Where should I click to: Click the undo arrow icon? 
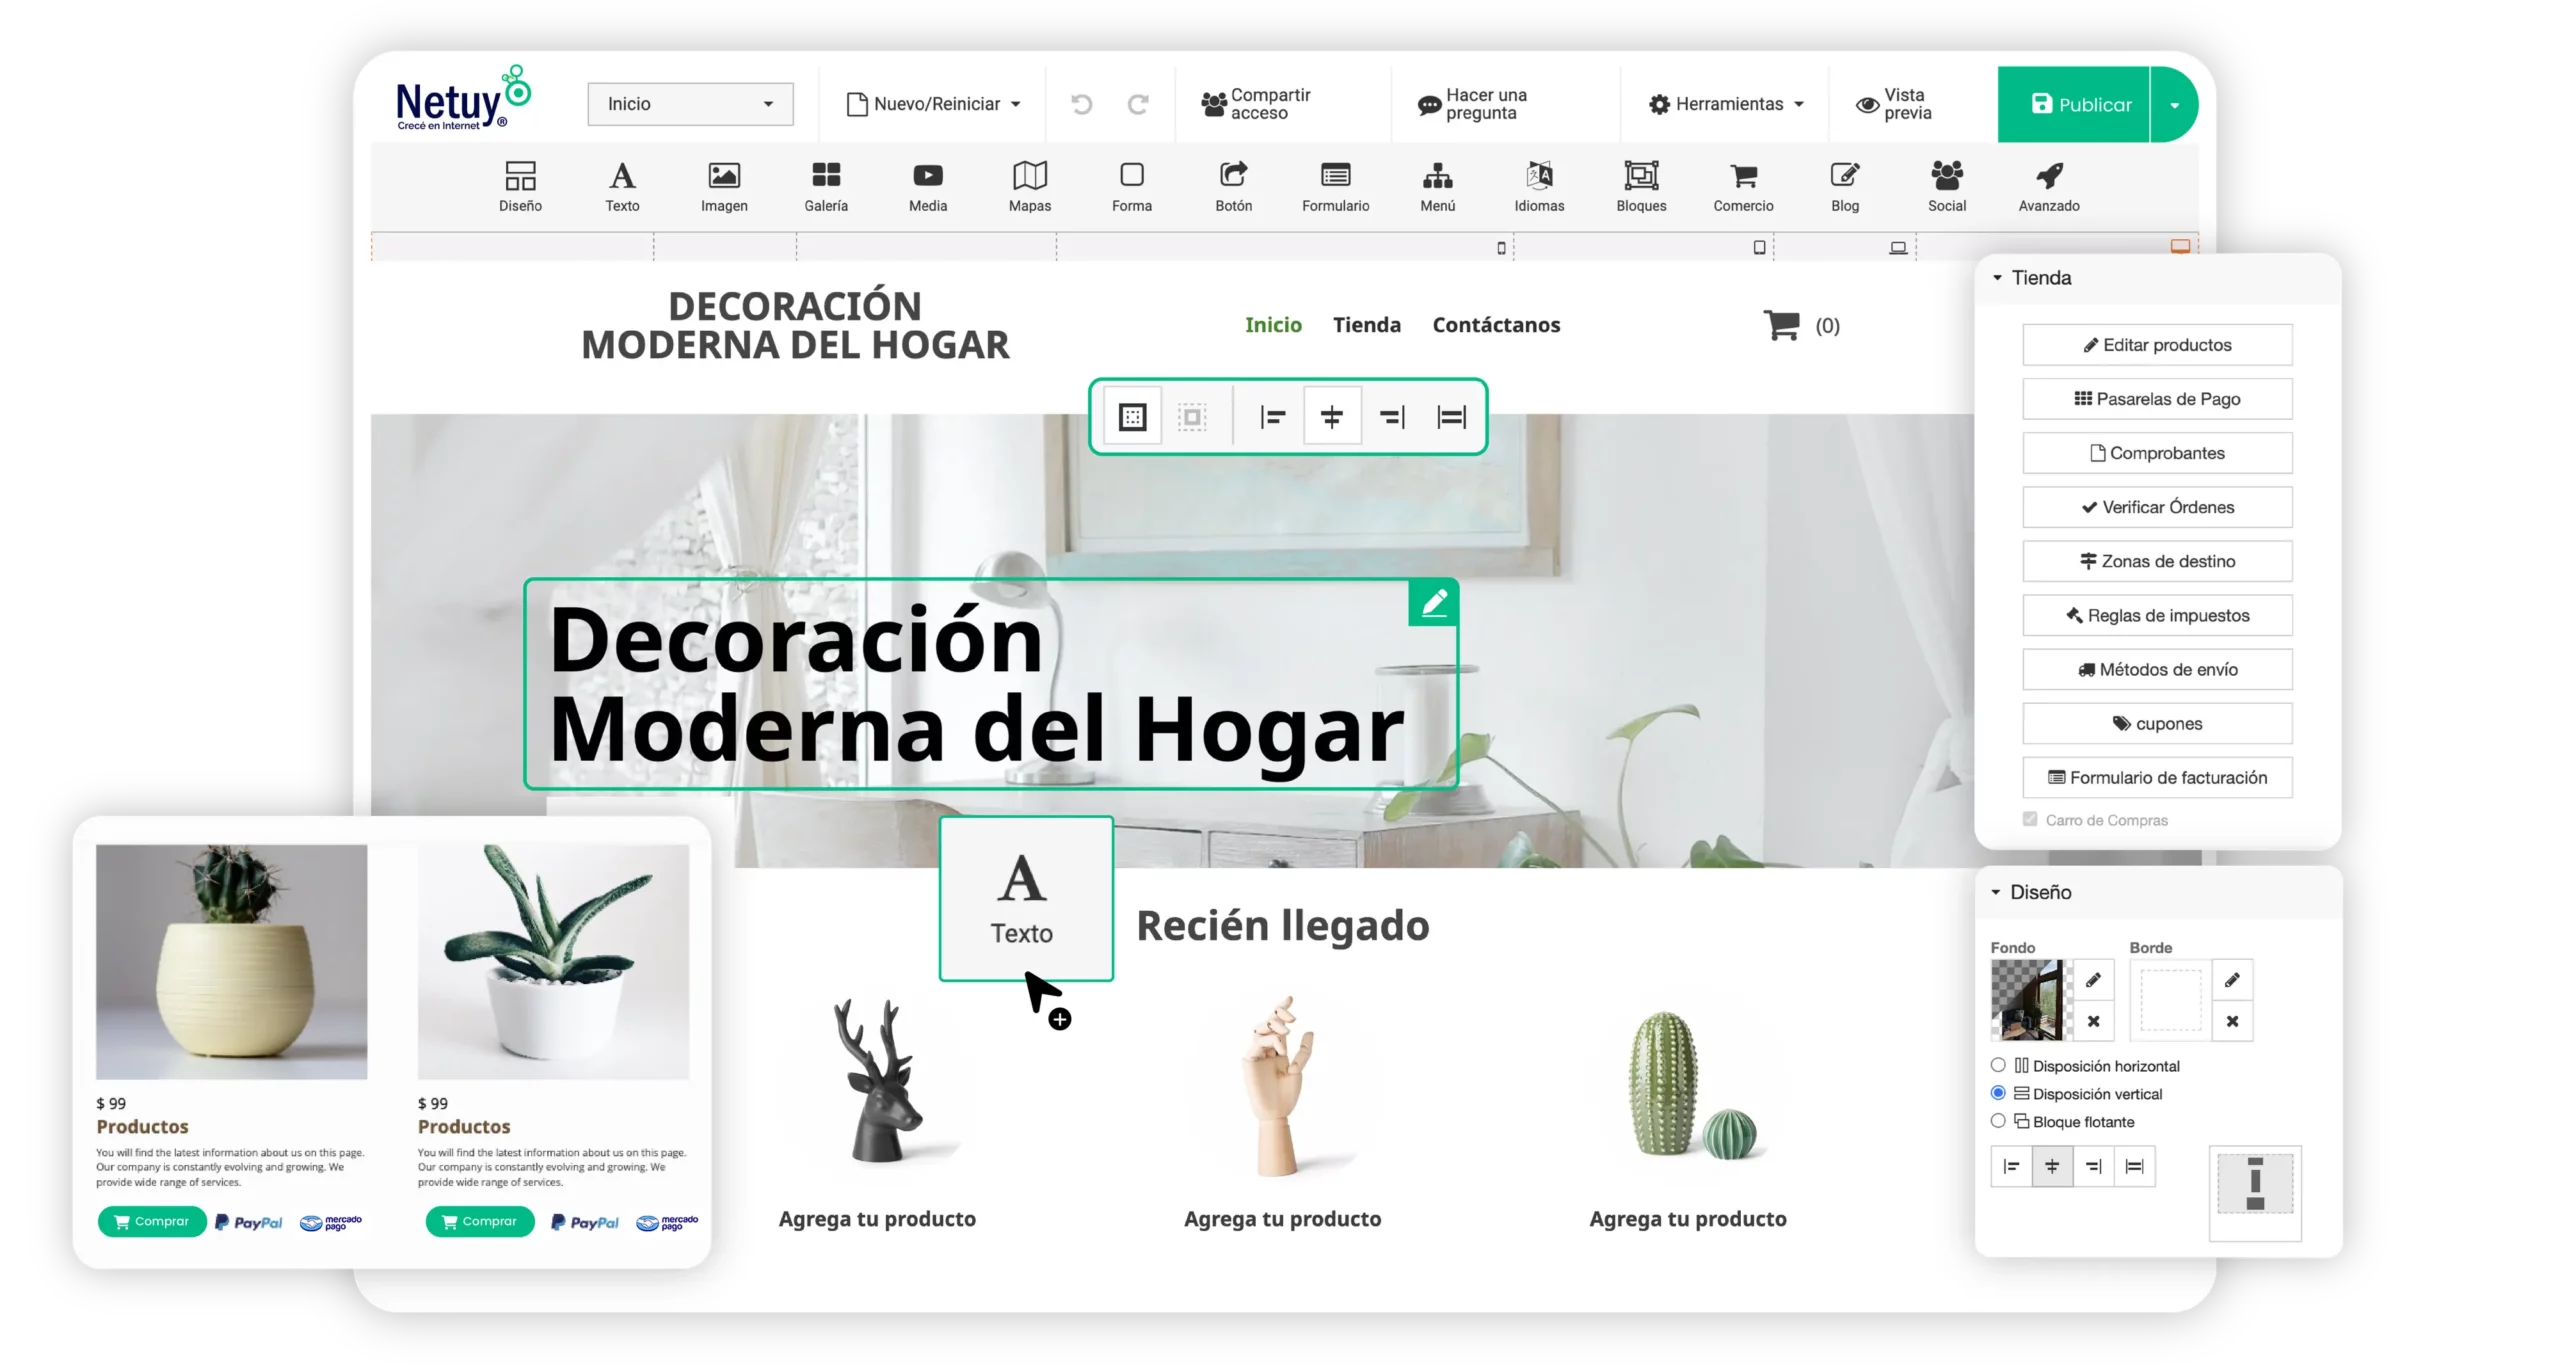coord(1081,104)
